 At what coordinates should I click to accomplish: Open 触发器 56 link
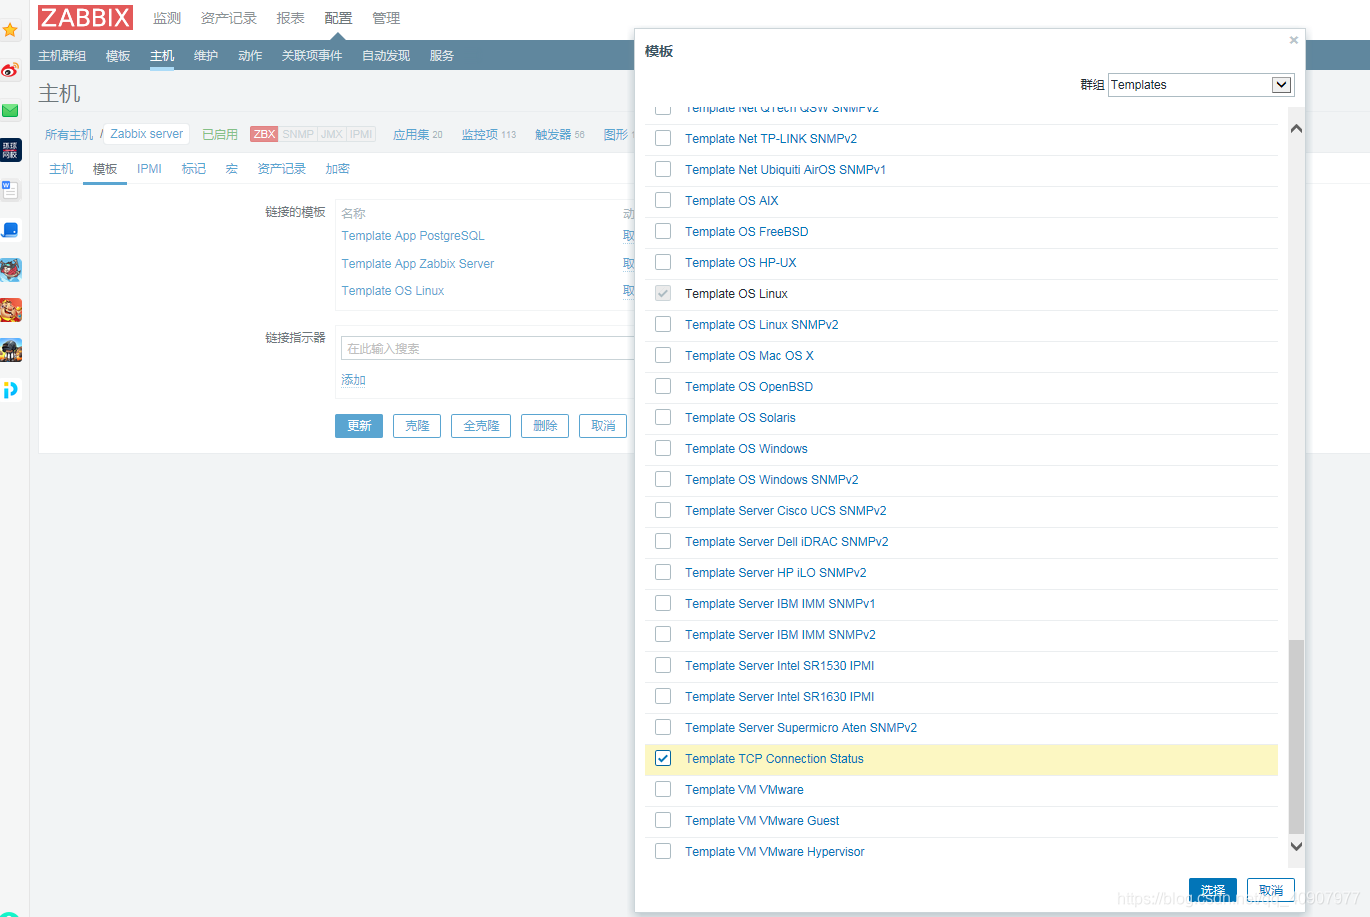pyautogui.click(x=560, y=134)
